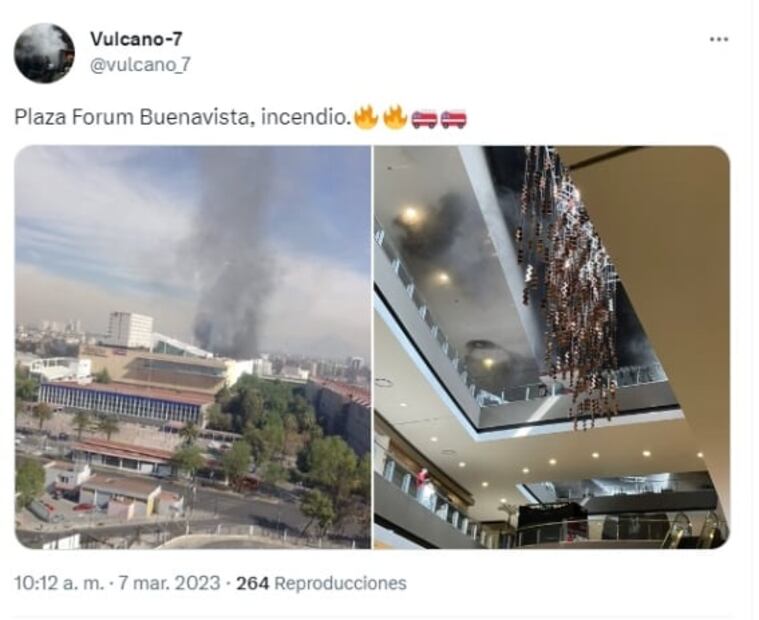
Task: Open the Vulcano-7 profile avatar
Action: pyautogui.click(x=44, y=53)
